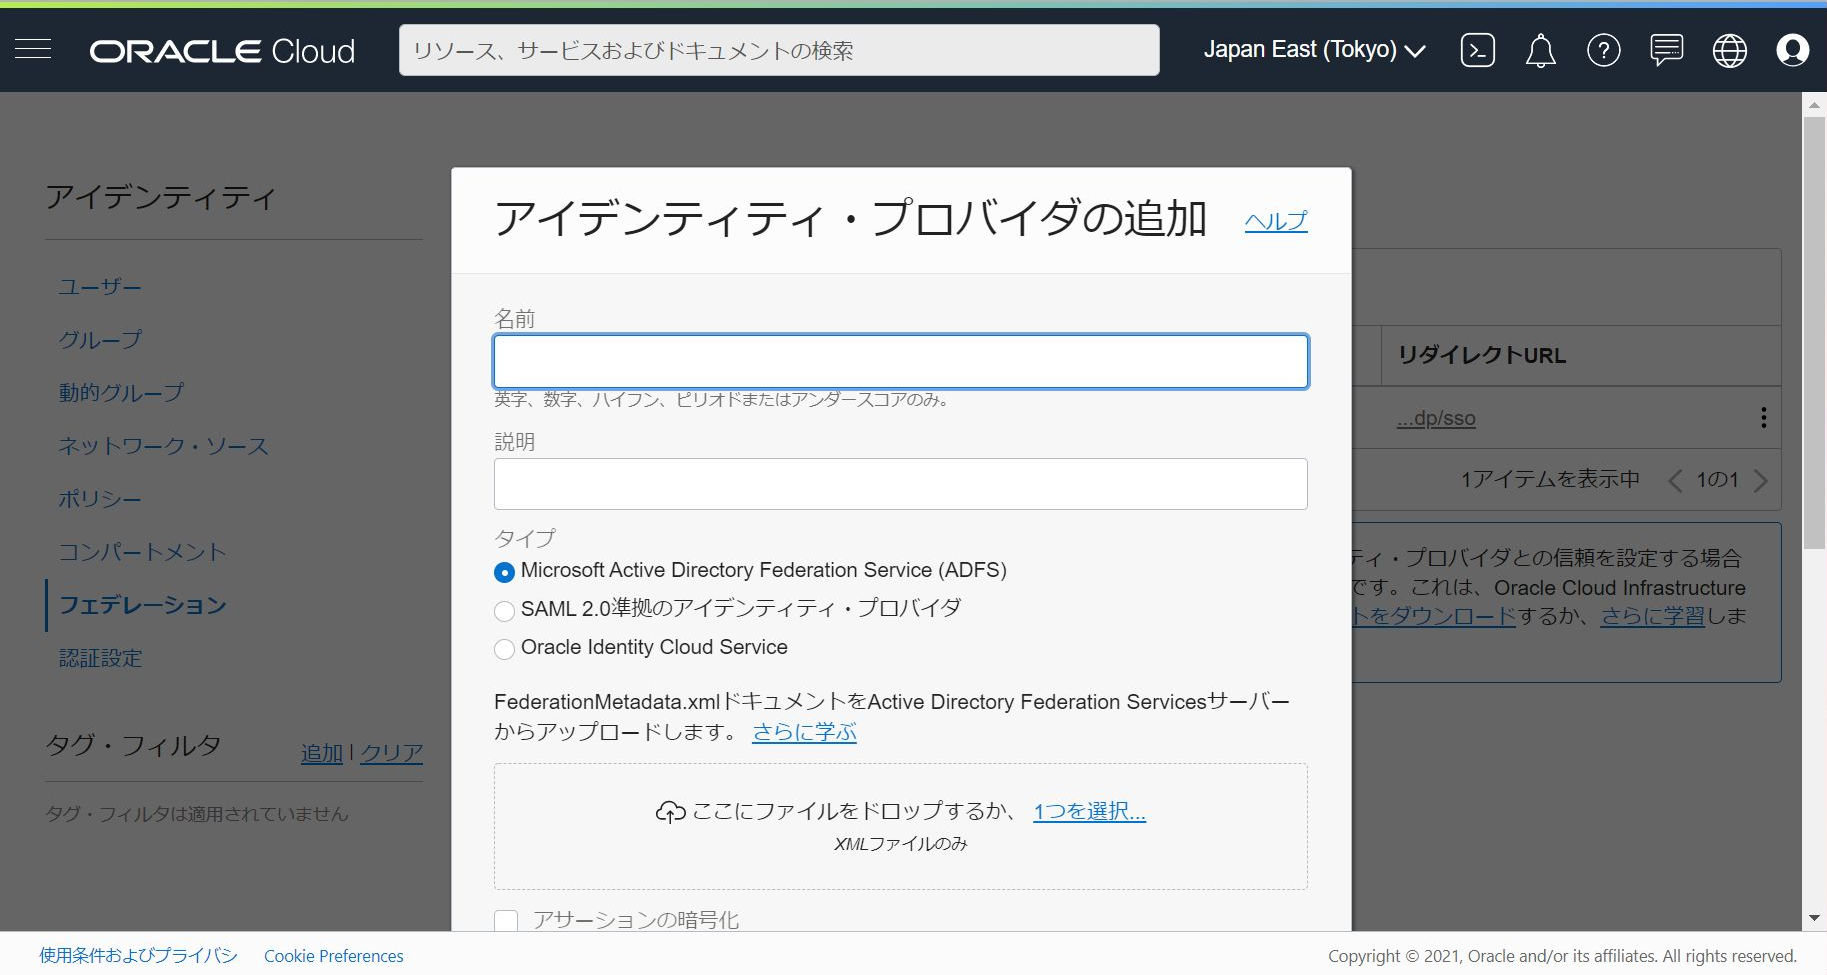
Task: Open コンパートメント in the identity sidebar
Action: [142, 552]
